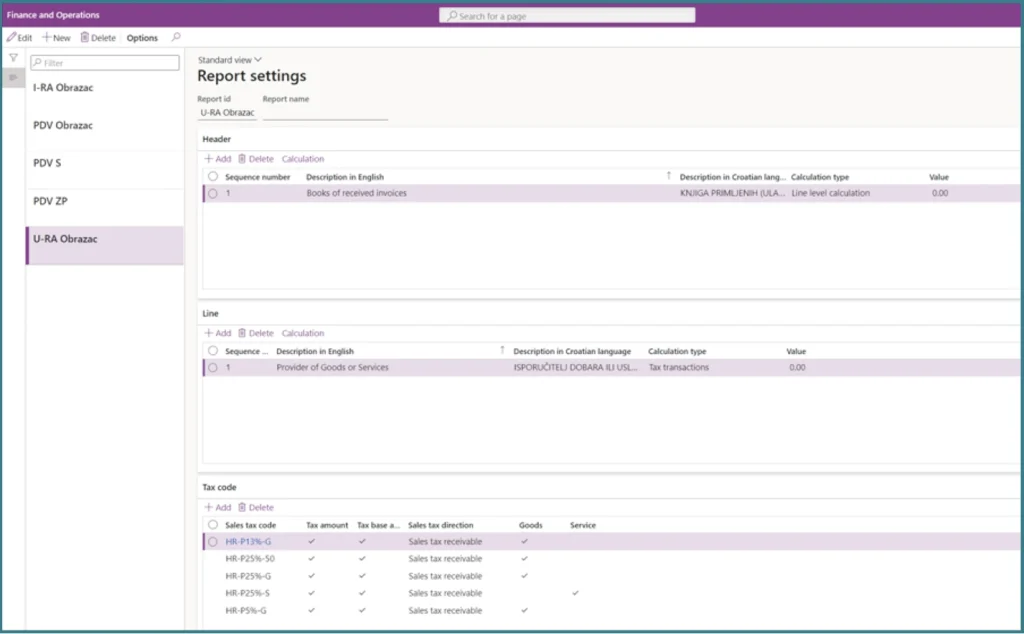The image size is (1024, 634).
Task: Open the Options menu
Action: [142, 38]
